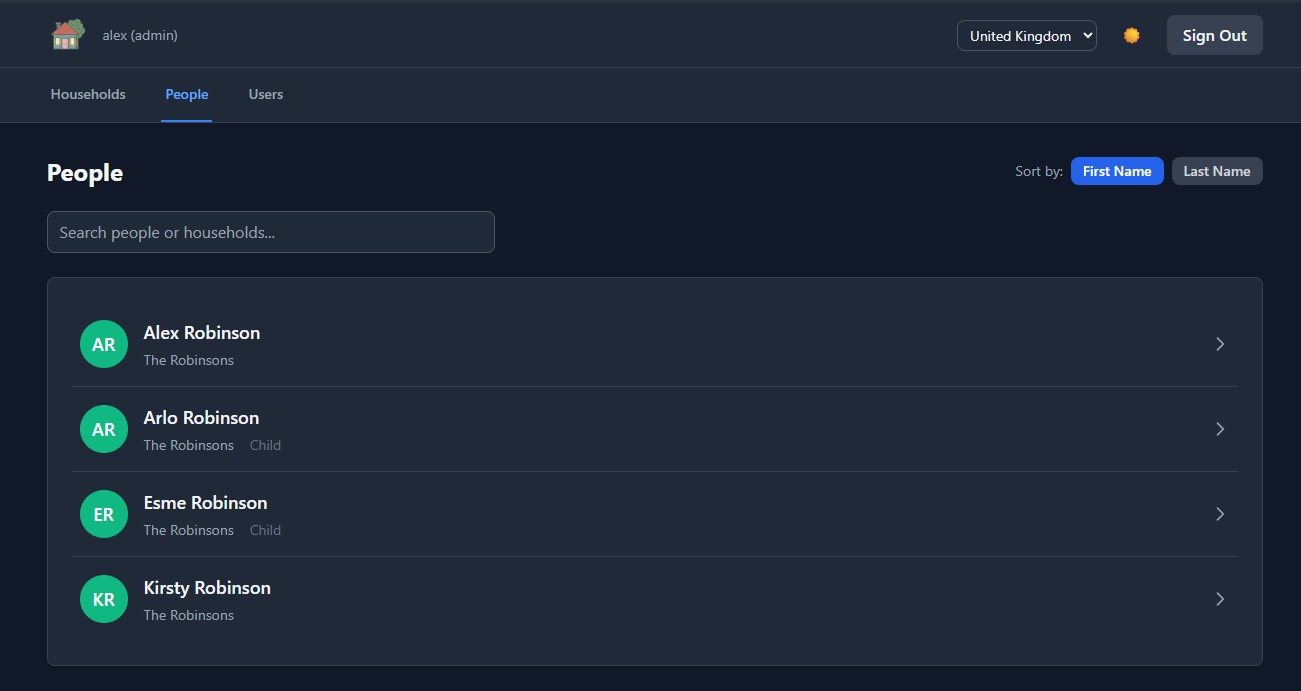The image size is (1301, 691).
Task: Click Esme Robinson's ER avatar
Action: tap(104, 514)
